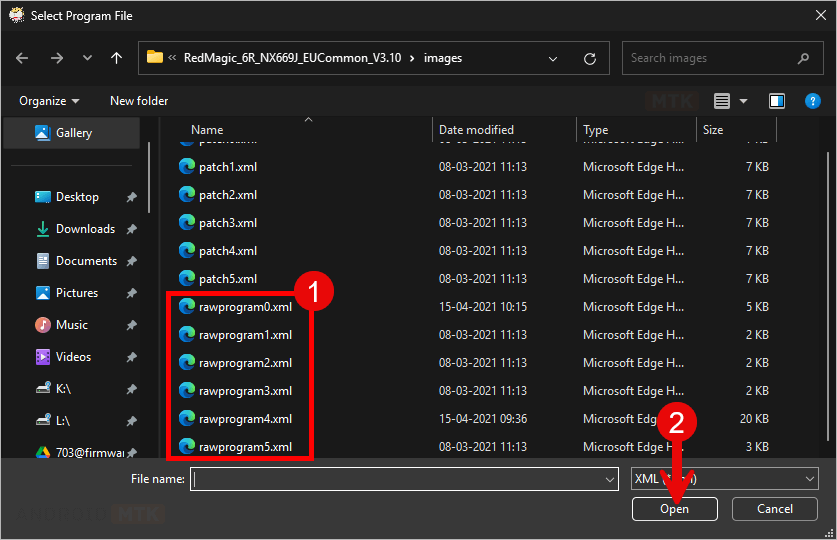Click the change view layout icon
The width and height of the screenshot is (837, 540).
(x=722, y=101)
